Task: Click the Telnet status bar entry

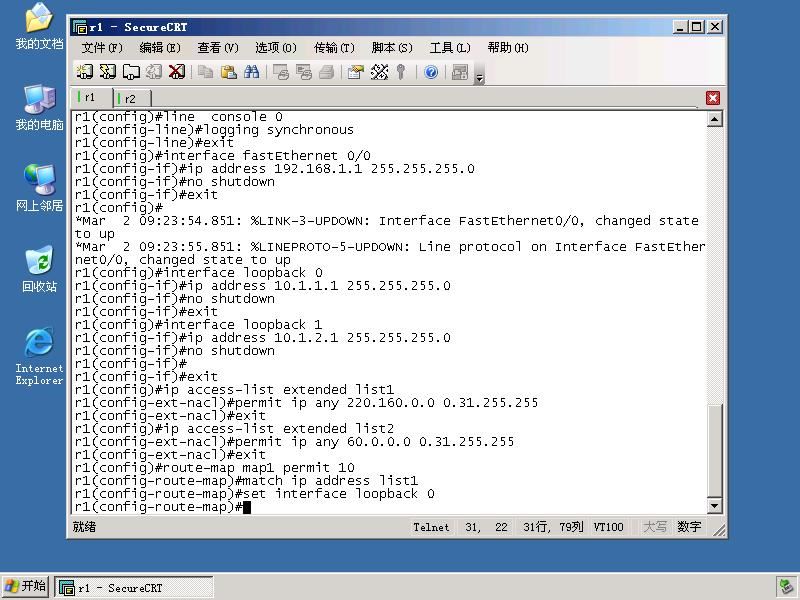Action: 431,527
